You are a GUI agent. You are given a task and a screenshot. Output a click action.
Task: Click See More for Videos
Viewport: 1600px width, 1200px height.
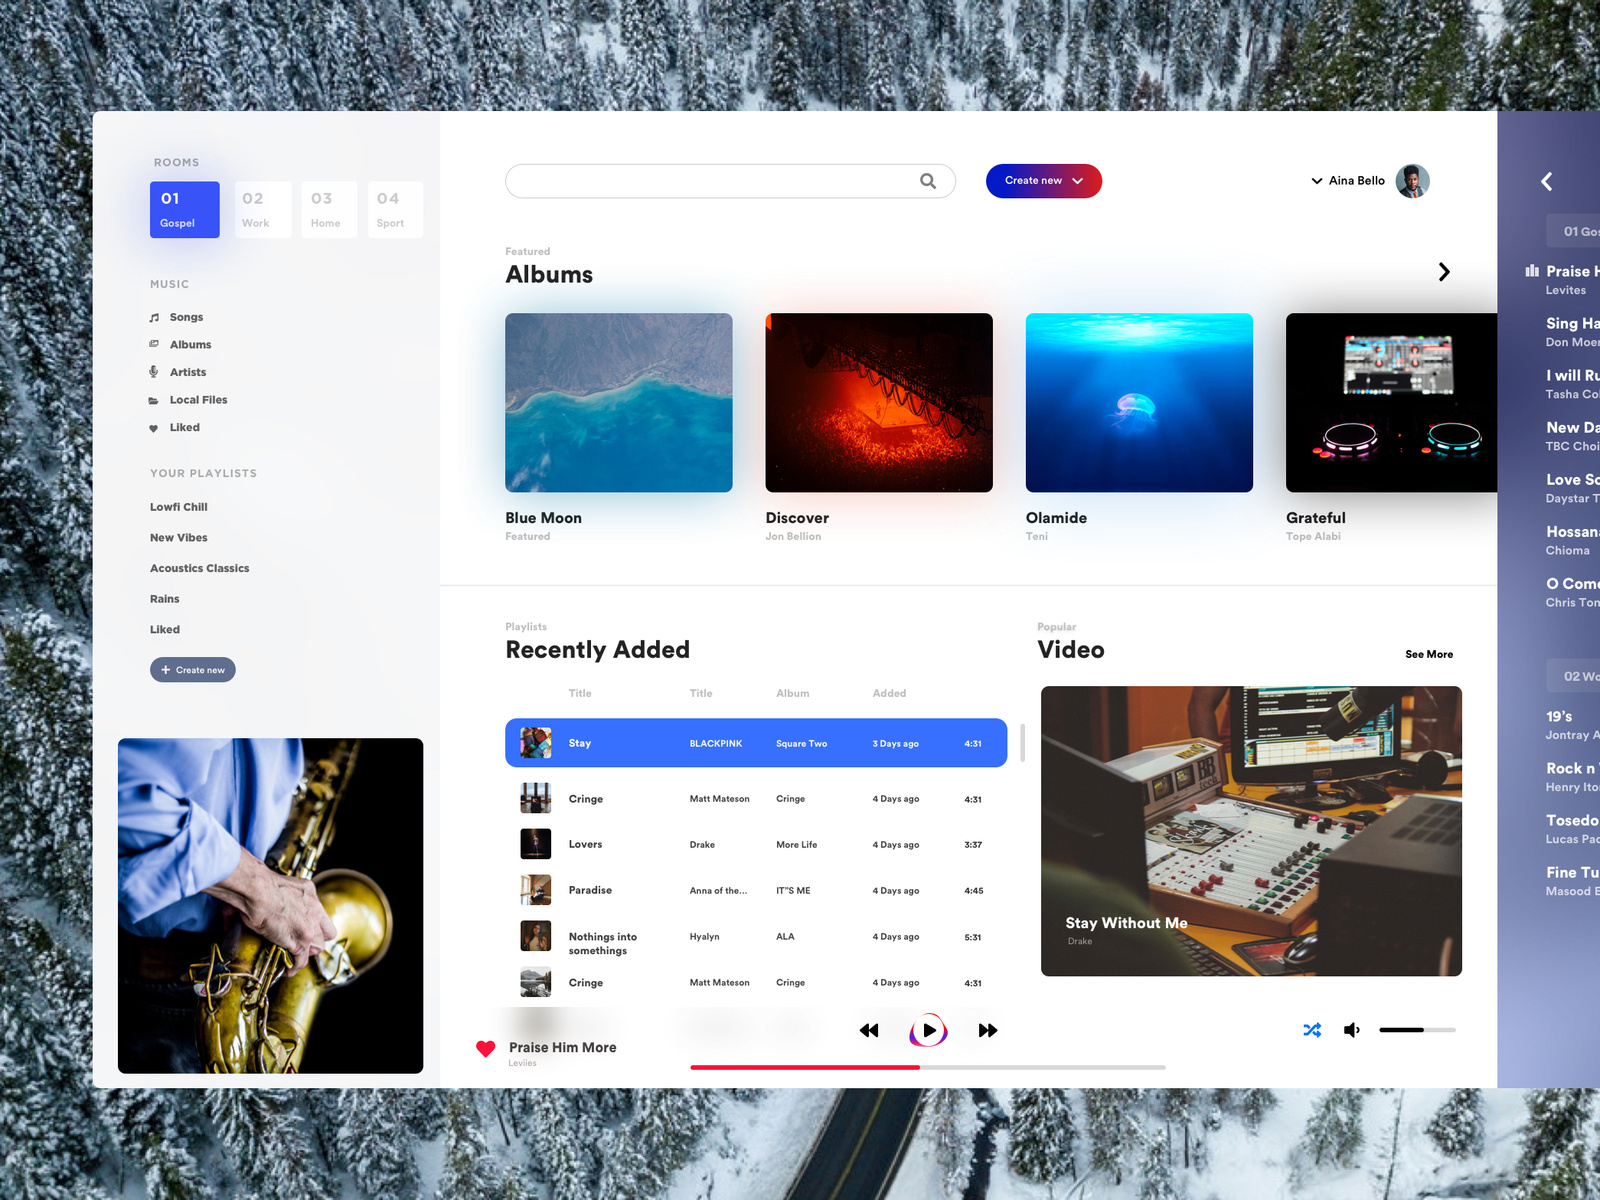pyautogui.click(x=1429, y=654)
